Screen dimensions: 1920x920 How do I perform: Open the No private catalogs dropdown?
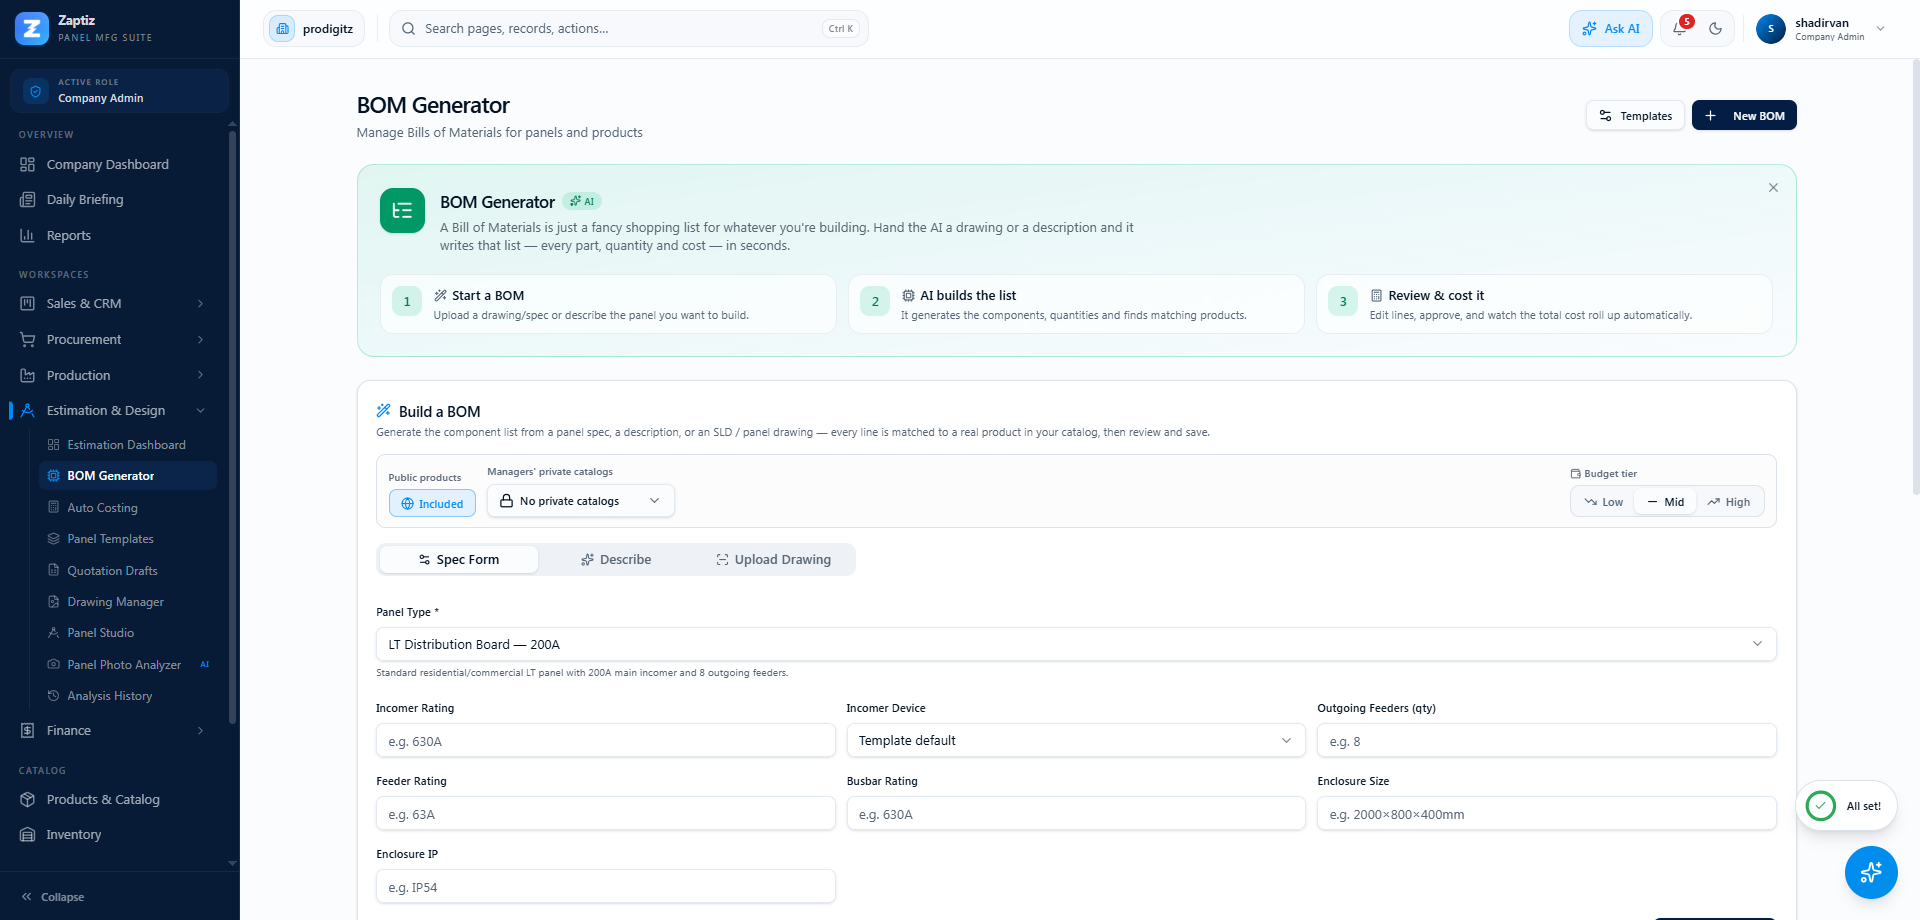pos(581,501)
